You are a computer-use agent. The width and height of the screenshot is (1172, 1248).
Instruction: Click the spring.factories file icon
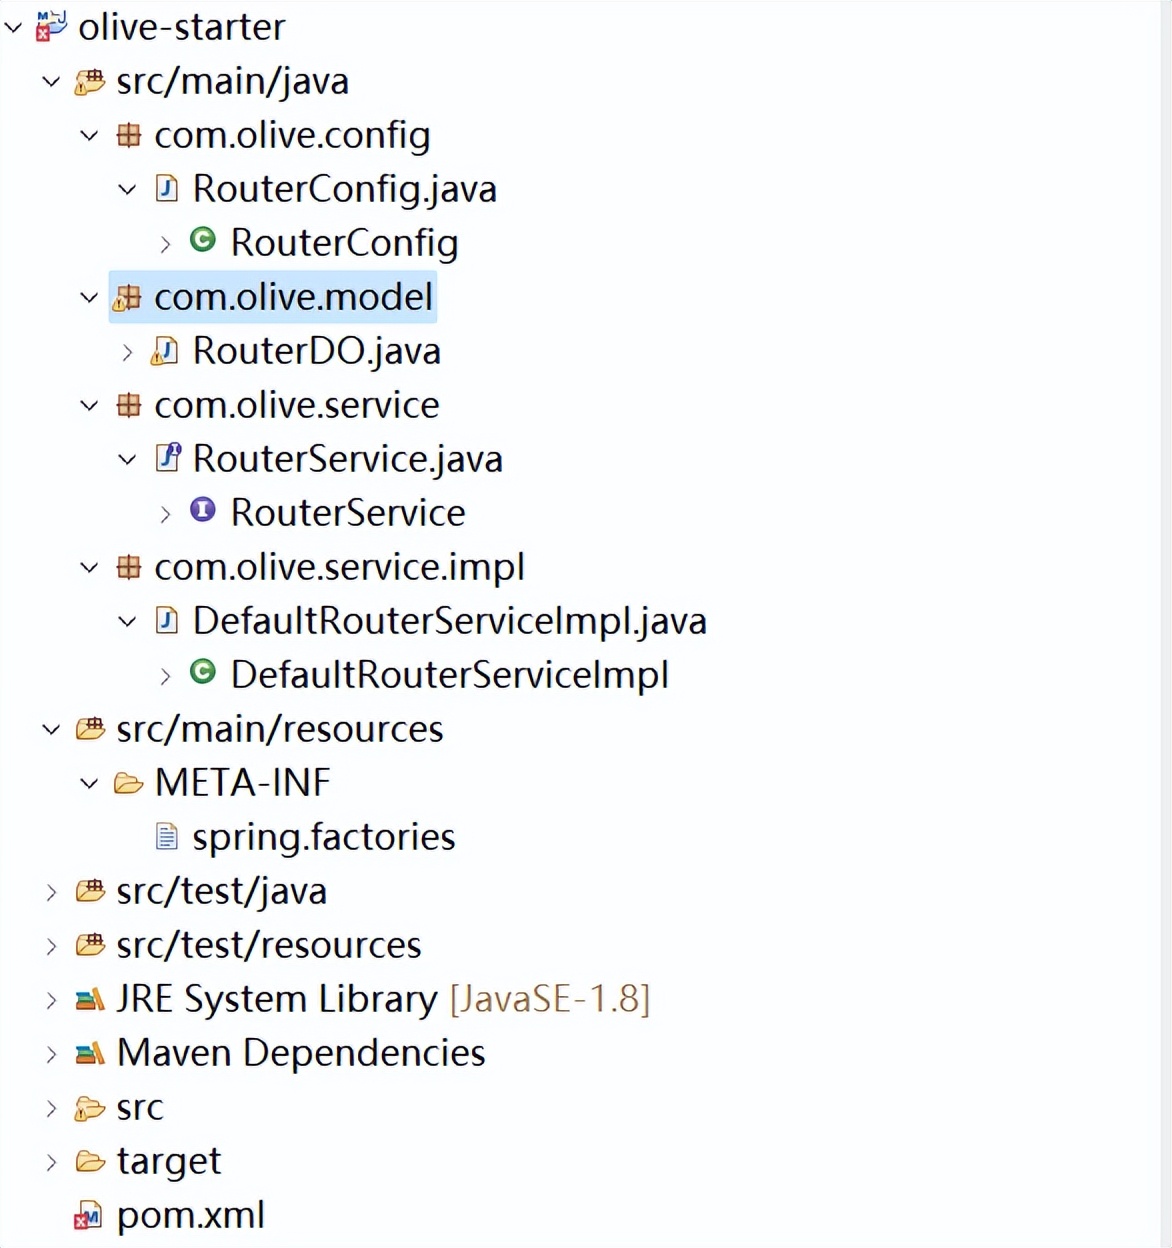point(167,836)
